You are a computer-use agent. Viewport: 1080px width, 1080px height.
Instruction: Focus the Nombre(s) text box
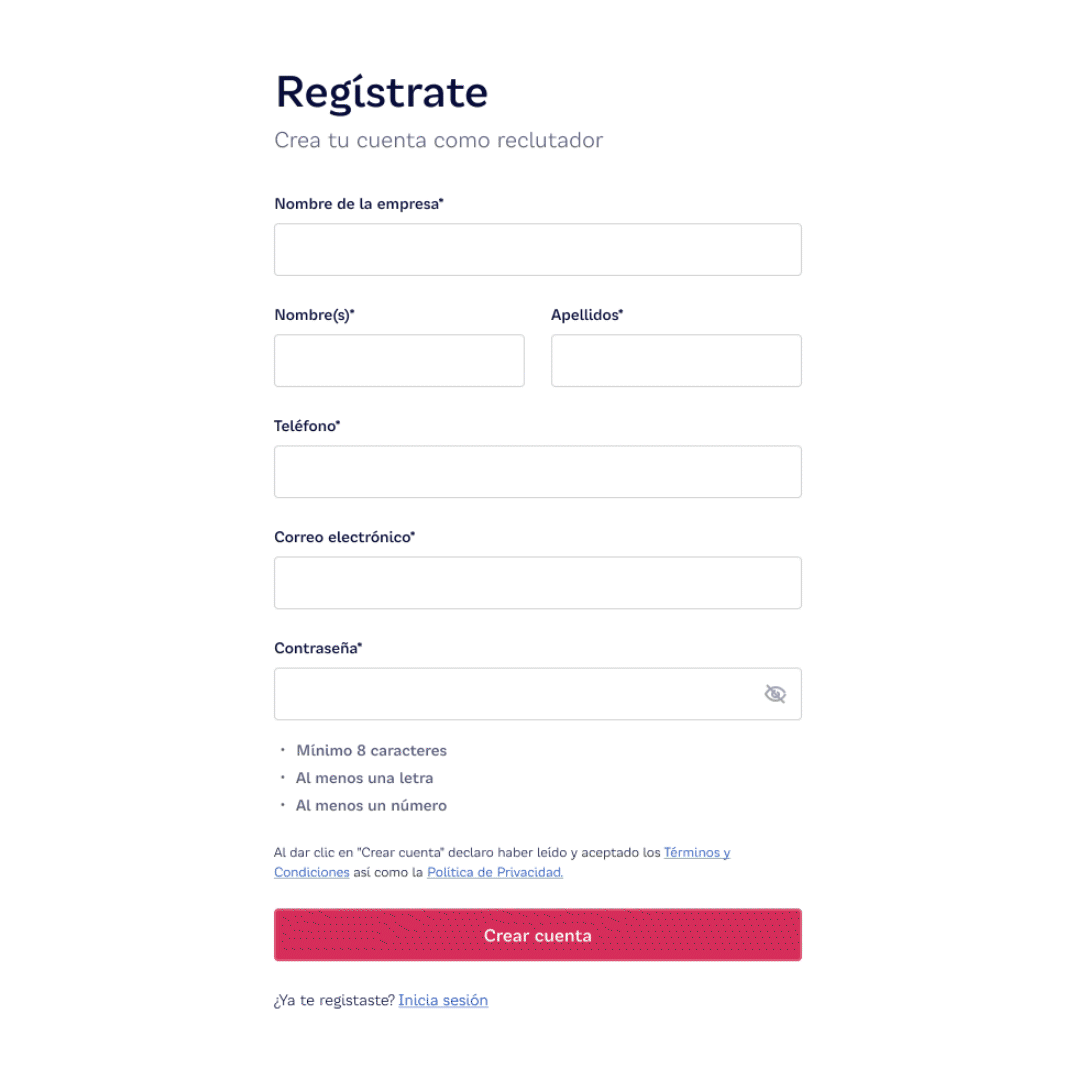pyautogui.click(x=399, y=361)
